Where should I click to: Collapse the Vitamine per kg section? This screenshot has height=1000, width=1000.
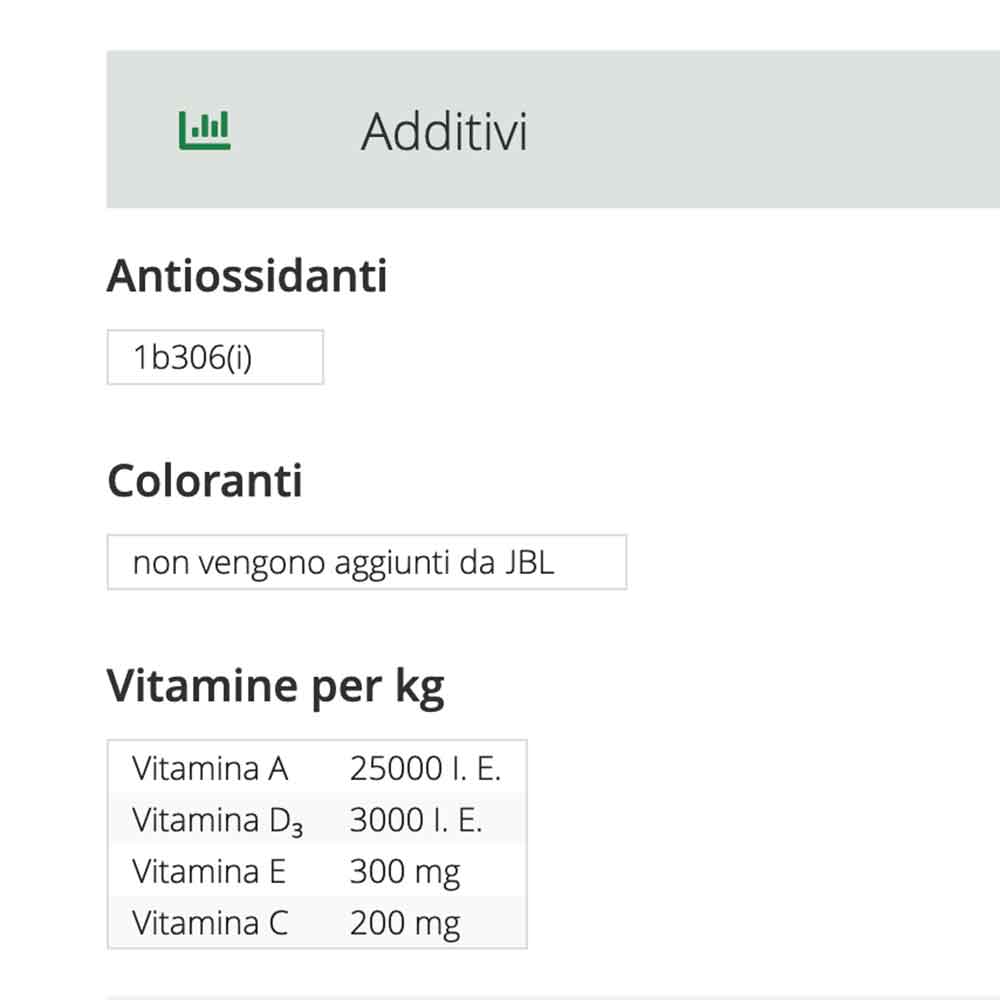(x=278, y=684)
